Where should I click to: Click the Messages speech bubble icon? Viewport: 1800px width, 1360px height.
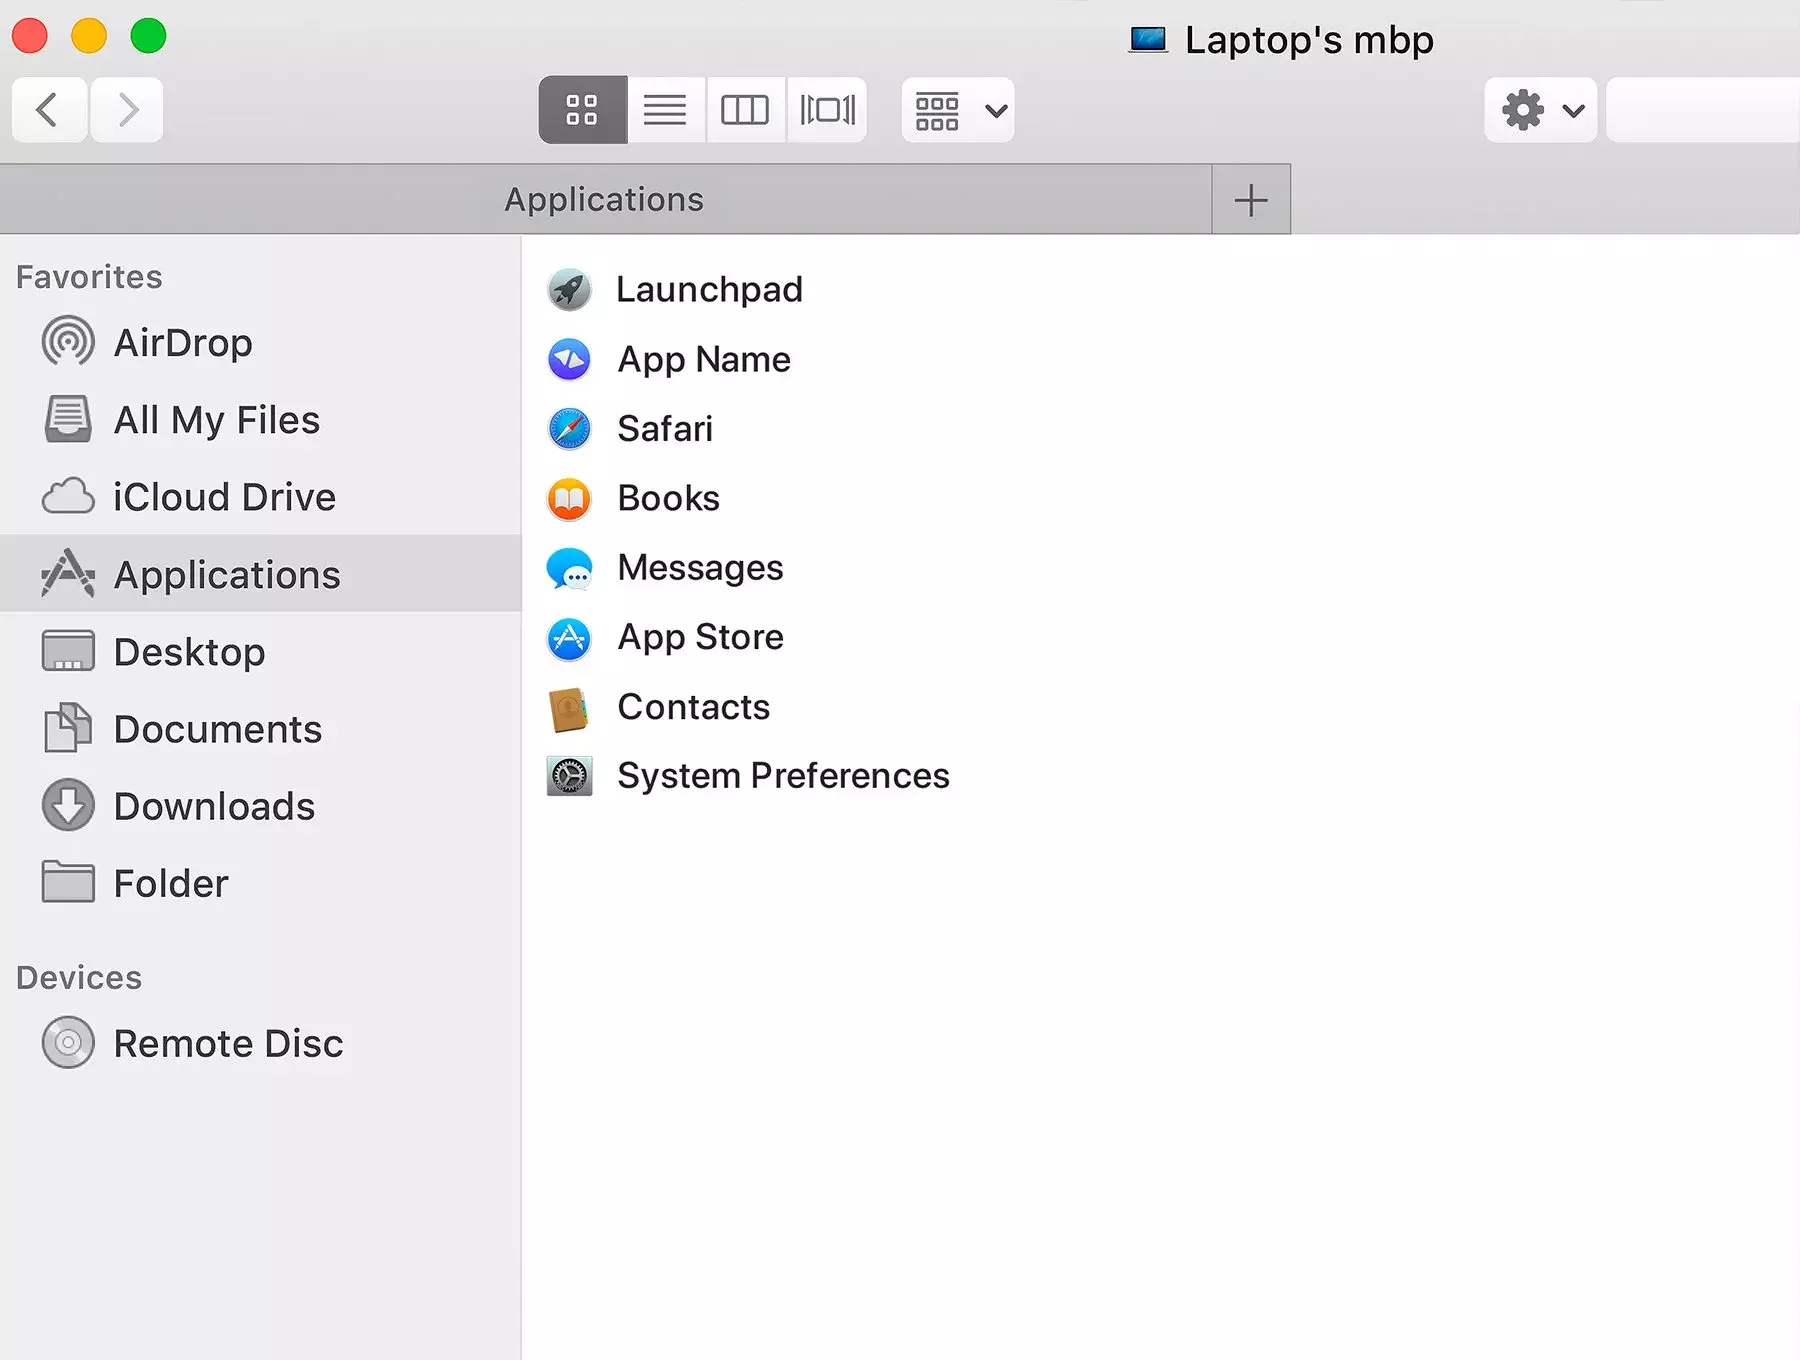point(569,568)
